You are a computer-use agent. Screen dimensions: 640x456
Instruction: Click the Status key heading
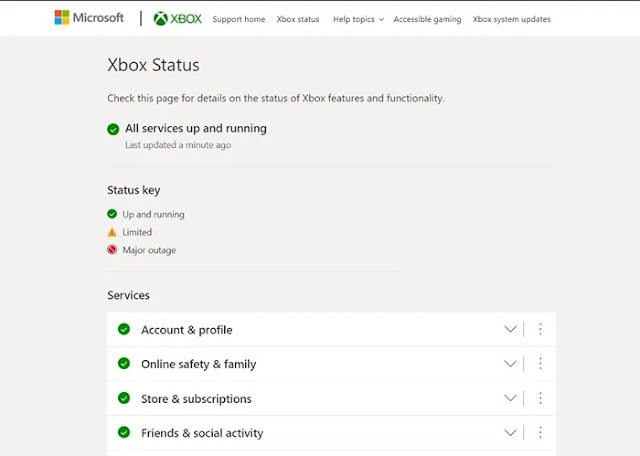pyautogui.click(x=134, y=190)
